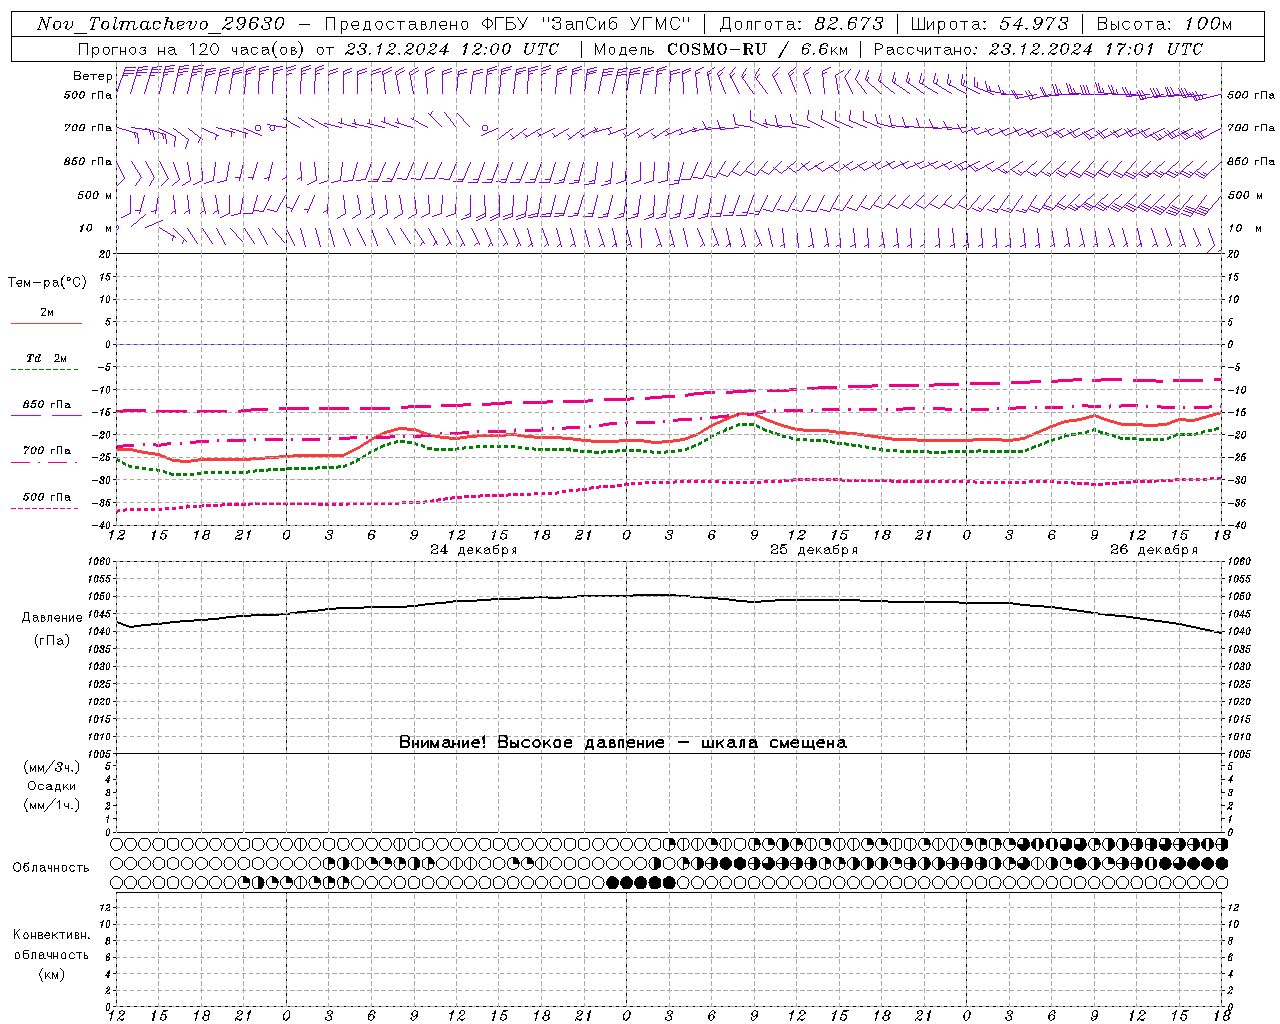Image resolution: width=1280 pixels, height=1024 pixels.
Task: Click the '24 декабря' date label
Action: pos(473,549)
